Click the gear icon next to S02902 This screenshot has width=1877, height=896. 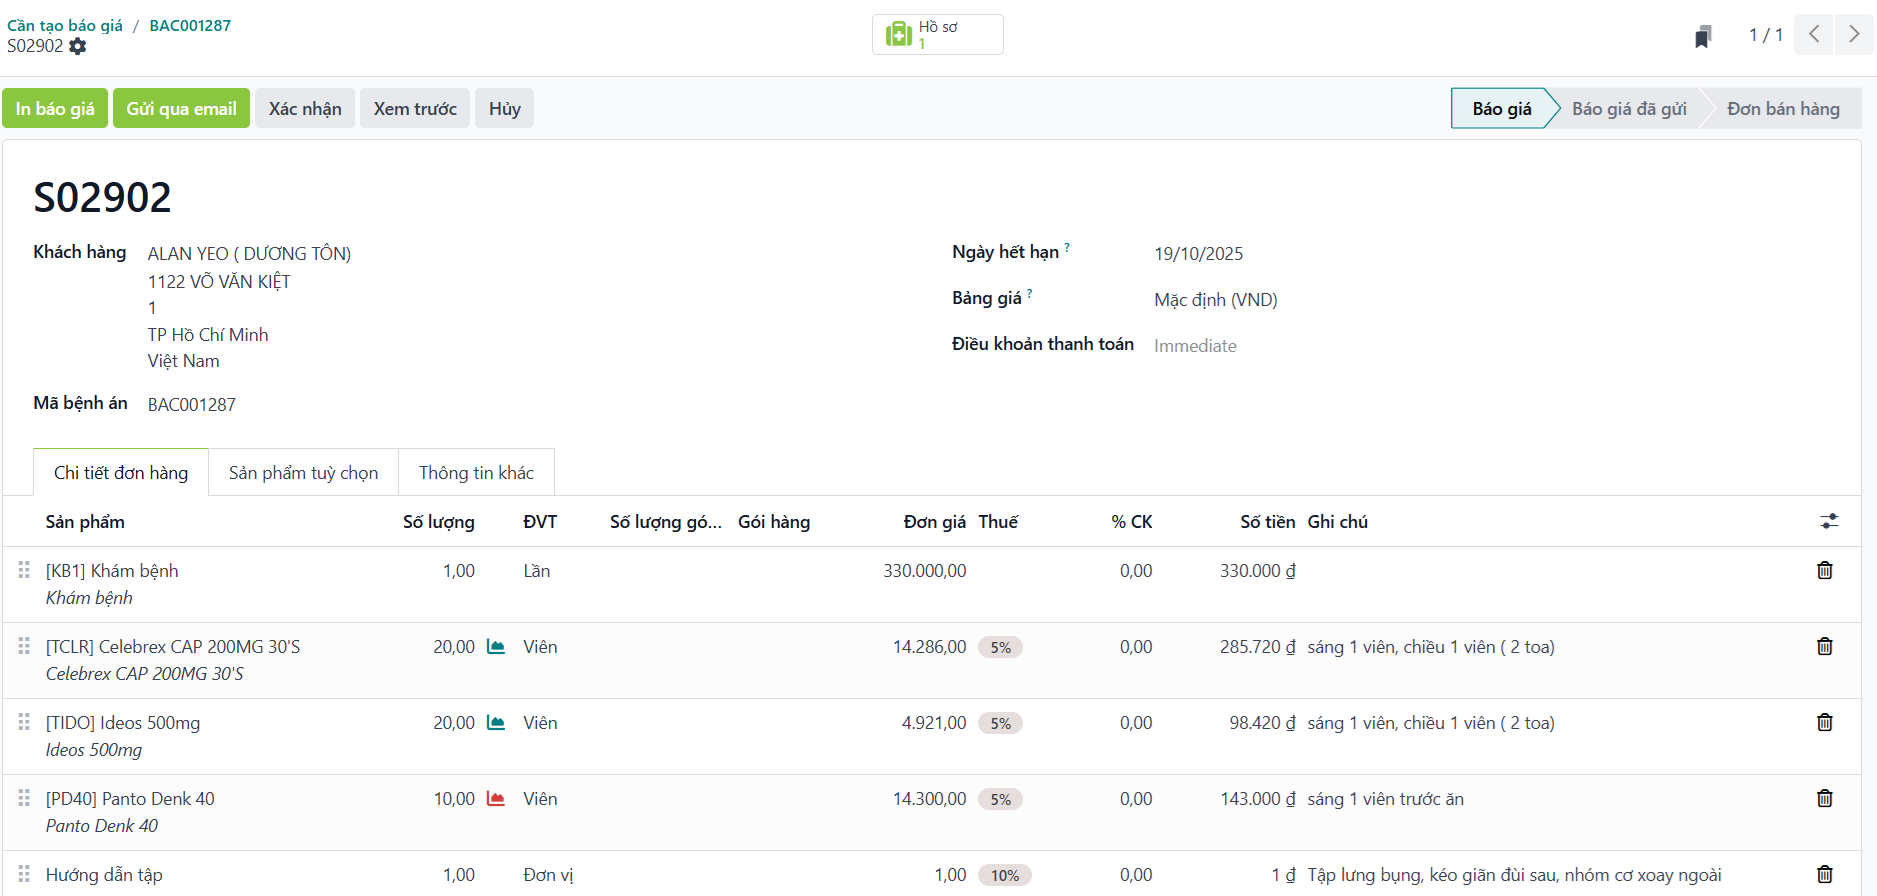click(x=78, y=46)
